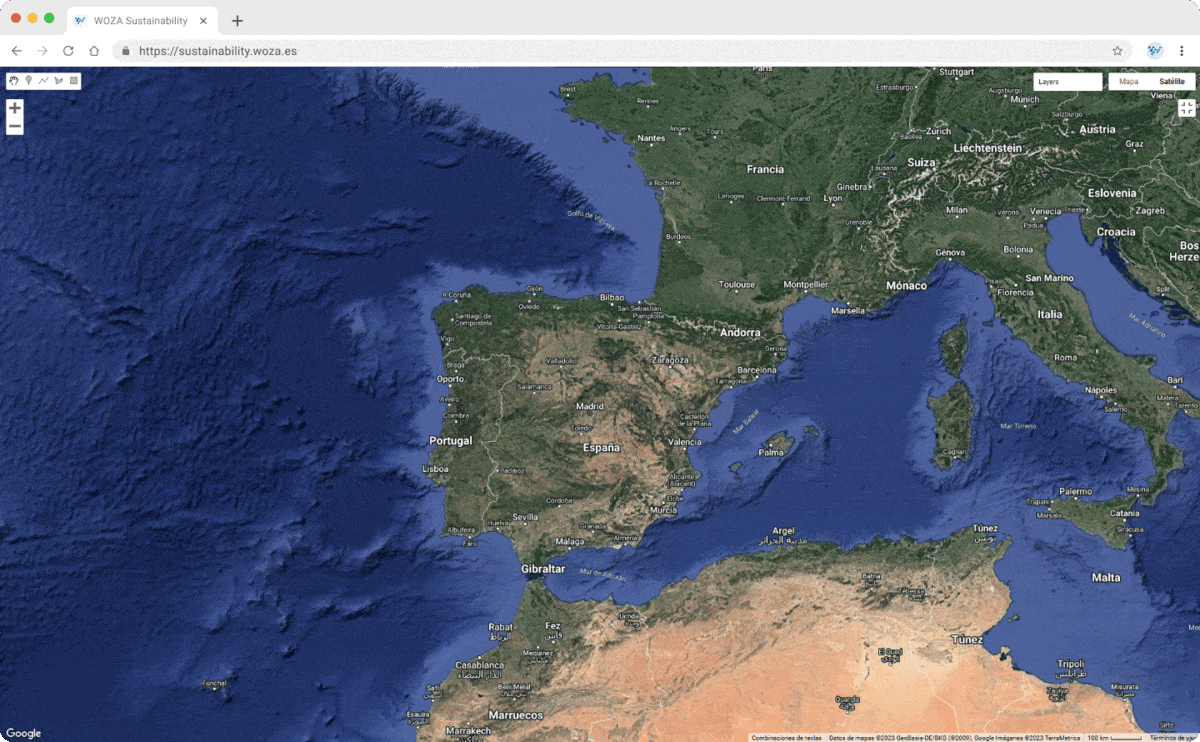Screen dimensions: 1200x742
Task: Pick the rectangle drawing tool
Action: tap(73, 81)
